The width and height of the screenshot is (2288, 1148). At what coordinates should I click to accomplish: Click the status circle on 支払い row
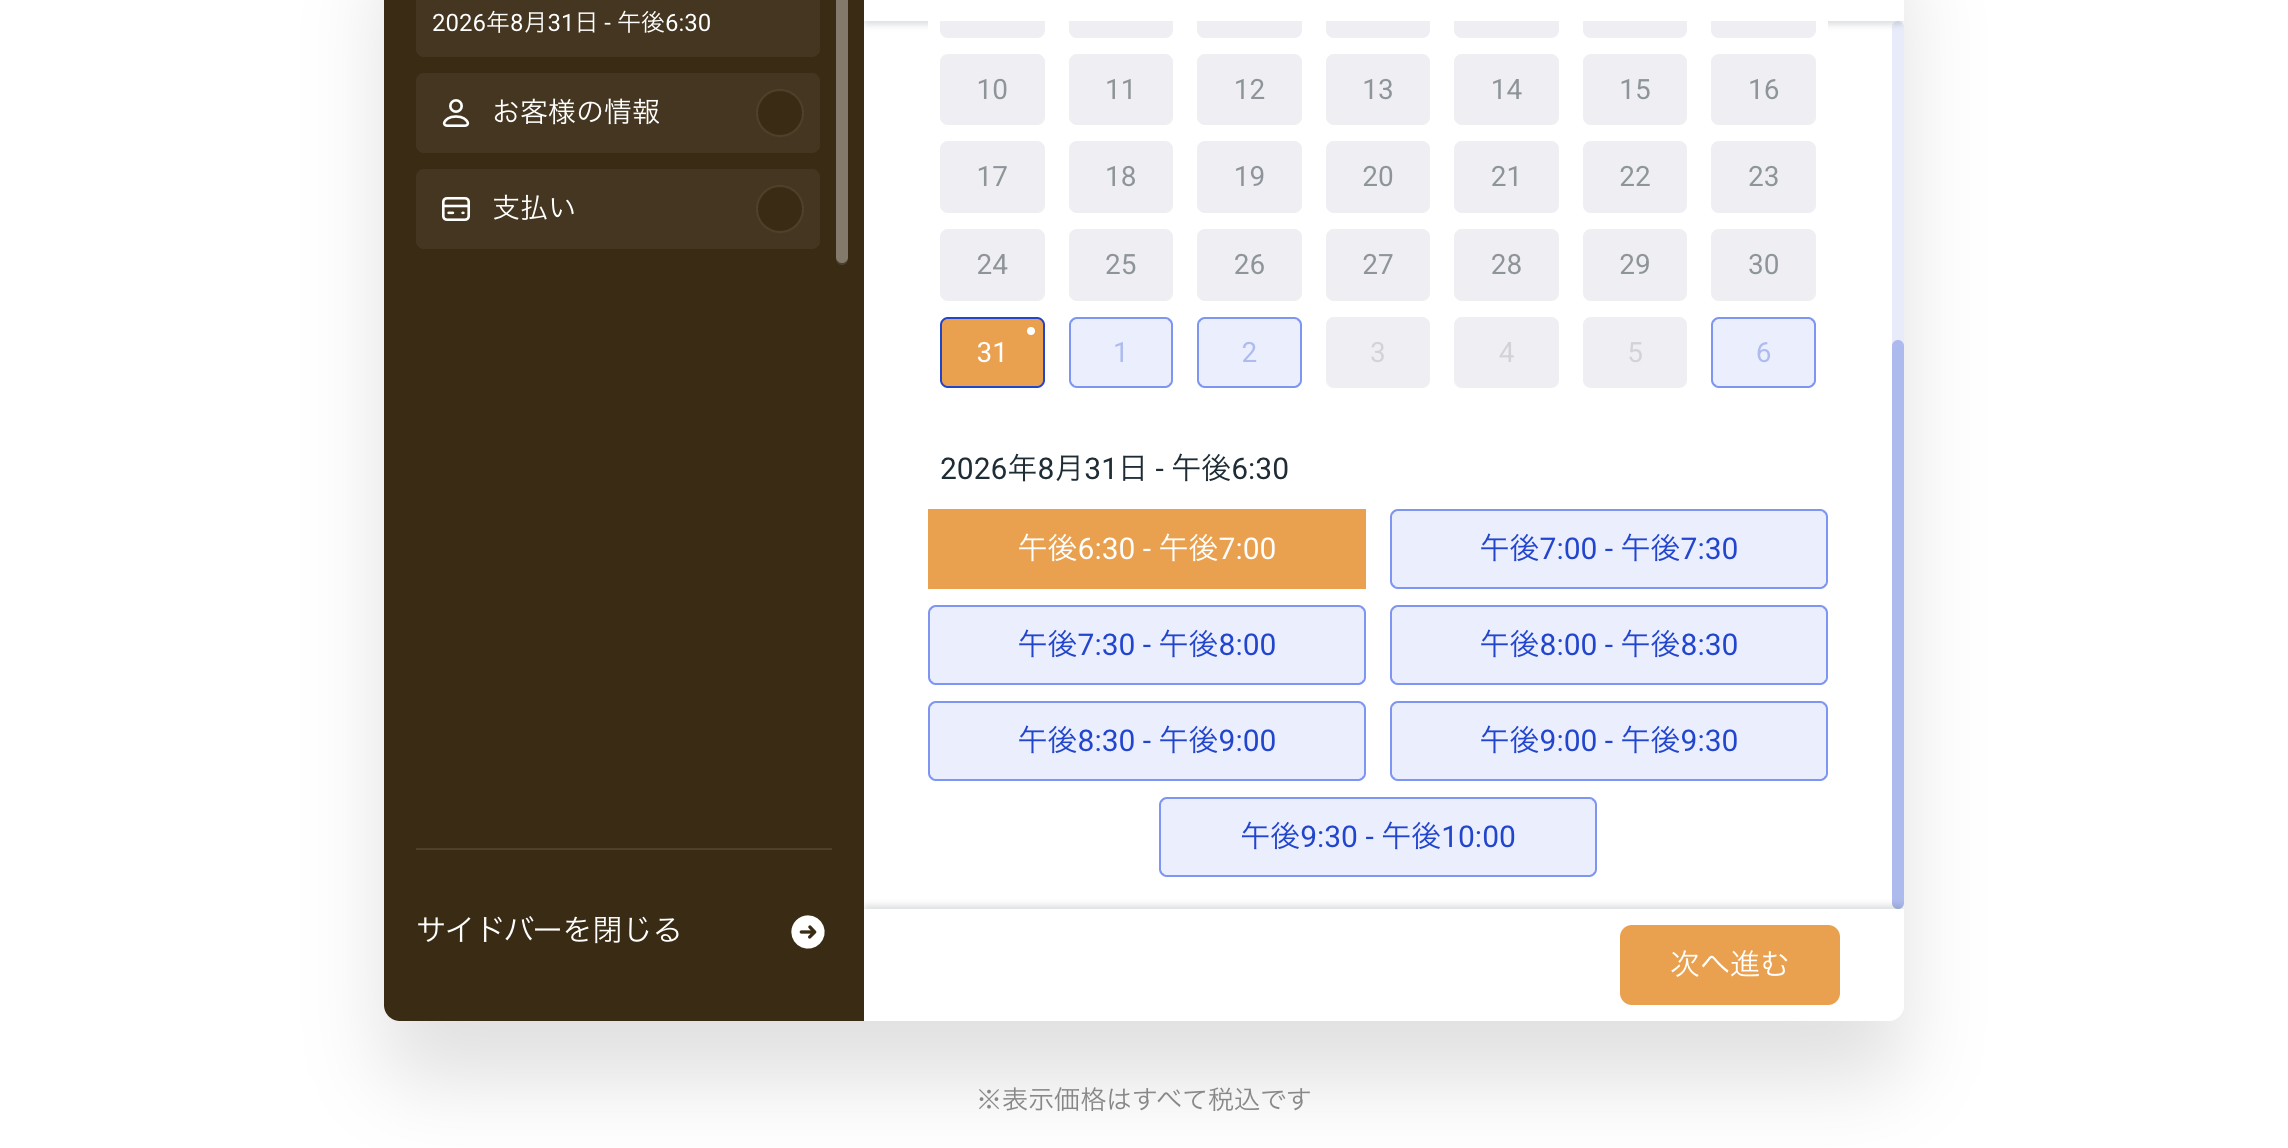coord(780,209)
